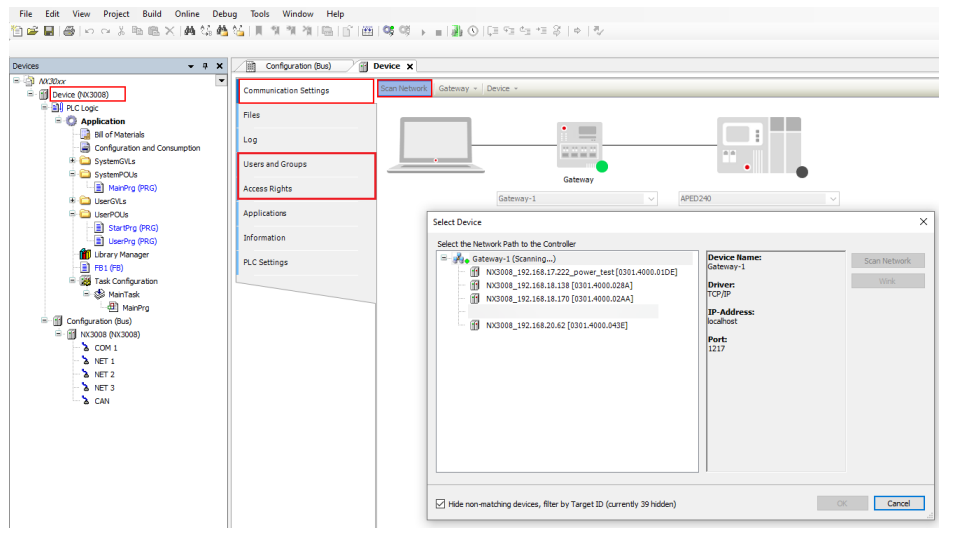Open the Library Manager icon in tree
This screenshot has width=965, height=542.
click(85, 255)
